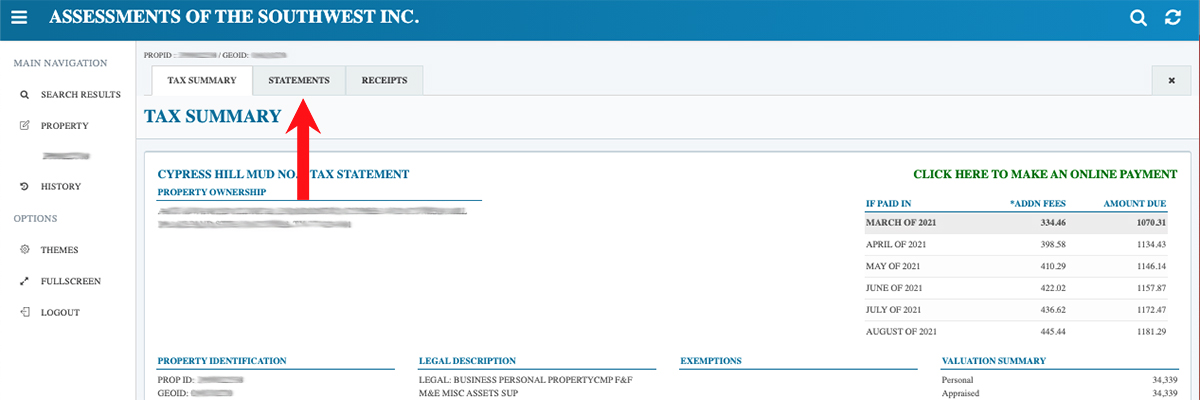Click the History clock icon

coord(24,187)
